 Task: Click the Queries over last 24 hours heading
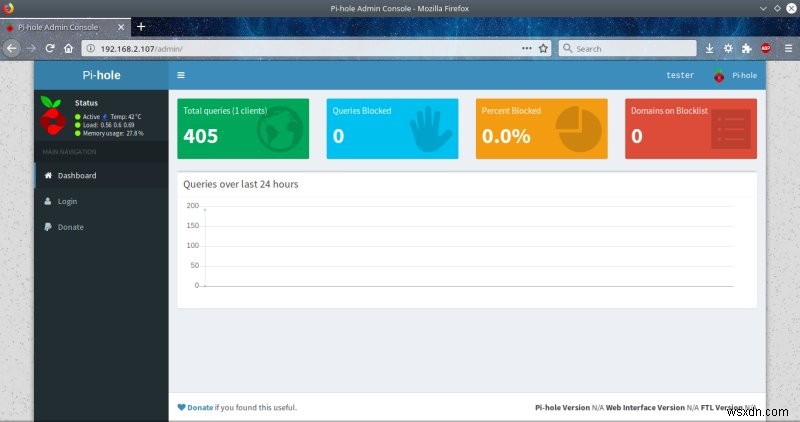pyautogui.click(x=241, y=184)
